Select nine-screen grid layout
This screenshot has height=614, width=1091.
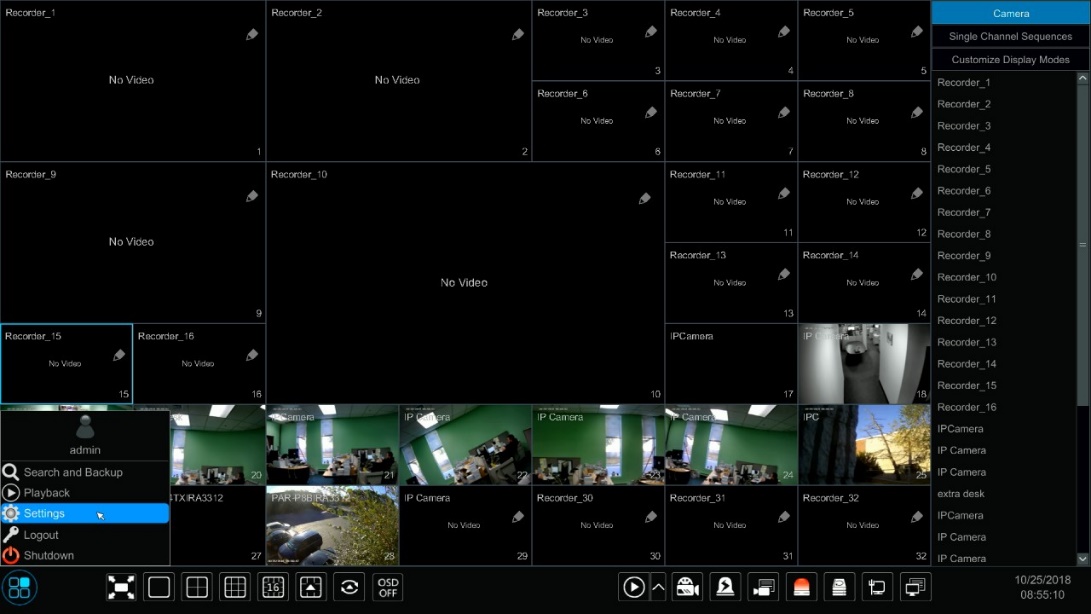tap(235, 587)
